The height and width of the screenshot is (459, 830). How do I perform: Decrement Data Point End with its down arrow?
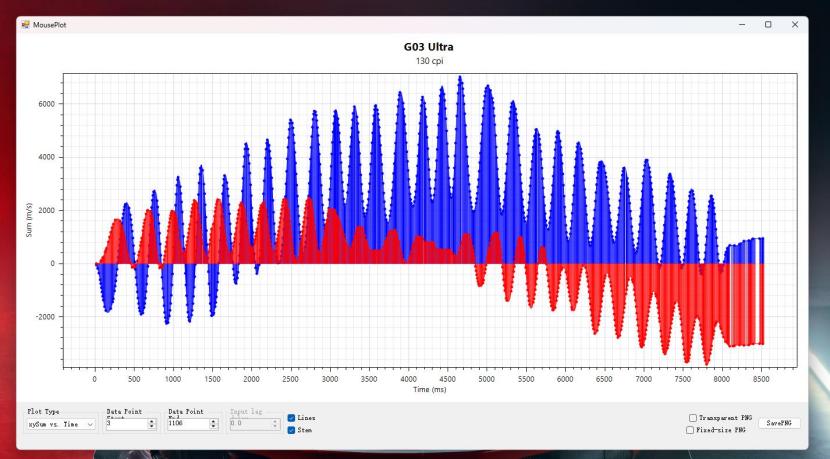click(x=213, y=427)
